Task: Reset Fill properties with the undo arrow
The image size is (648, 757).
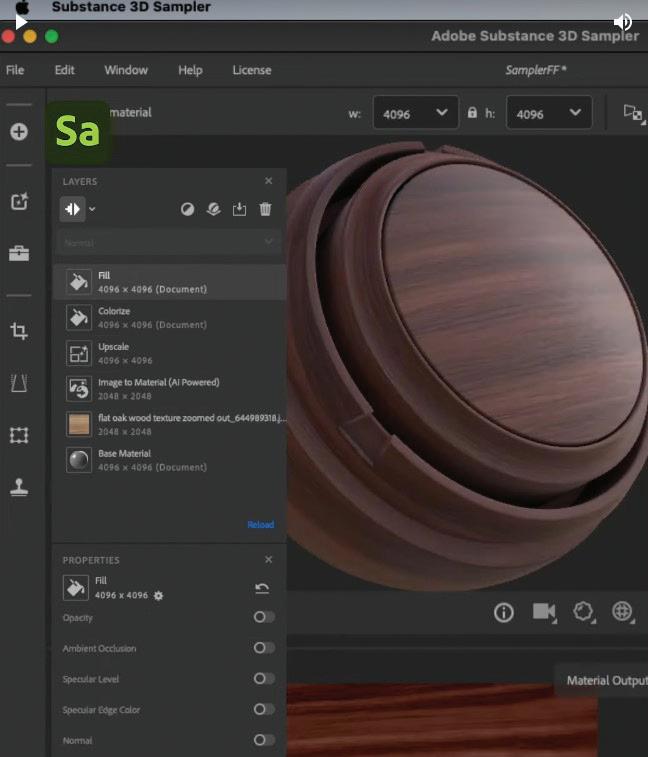Action: [x=262, y=588]
